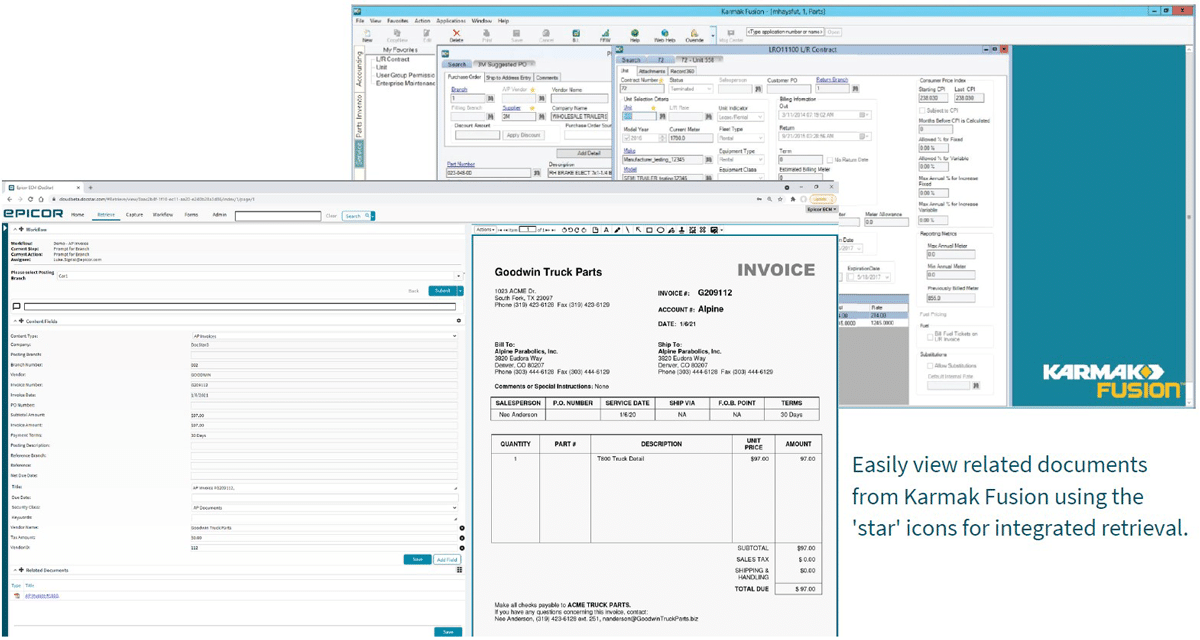Click the Return Branch link in L/R Contract
Viewport: 1200px width, 640px height.
point(832,79)
